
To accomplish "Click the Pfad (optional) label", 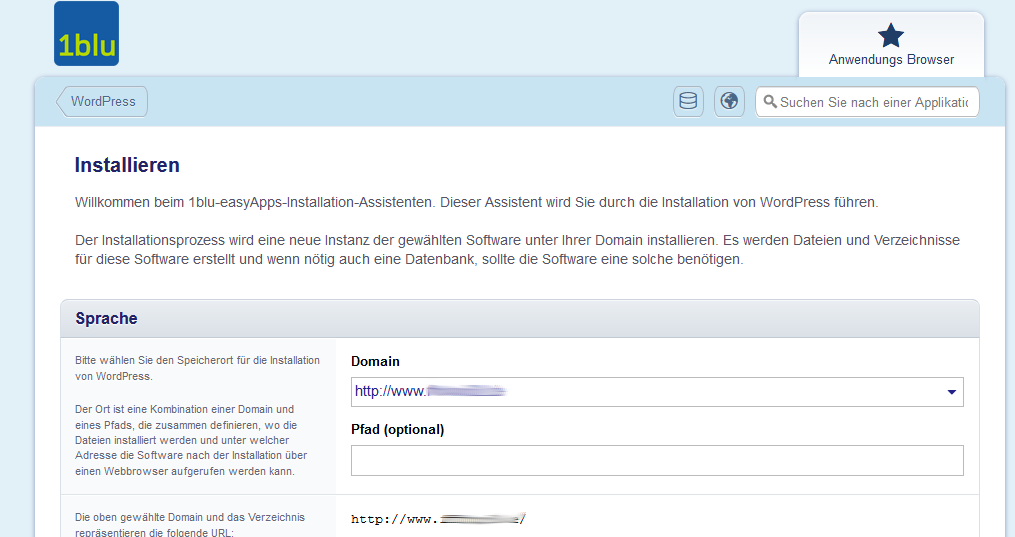I will click(x=397, y=430).
